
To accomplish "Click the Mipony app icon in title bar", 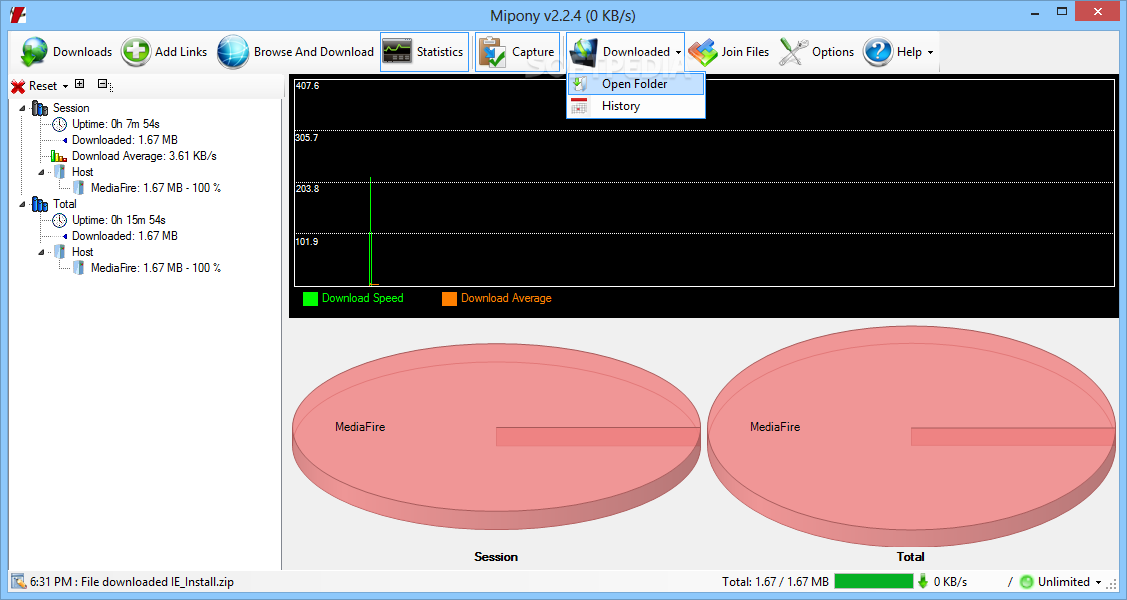I will coord(18,14).
